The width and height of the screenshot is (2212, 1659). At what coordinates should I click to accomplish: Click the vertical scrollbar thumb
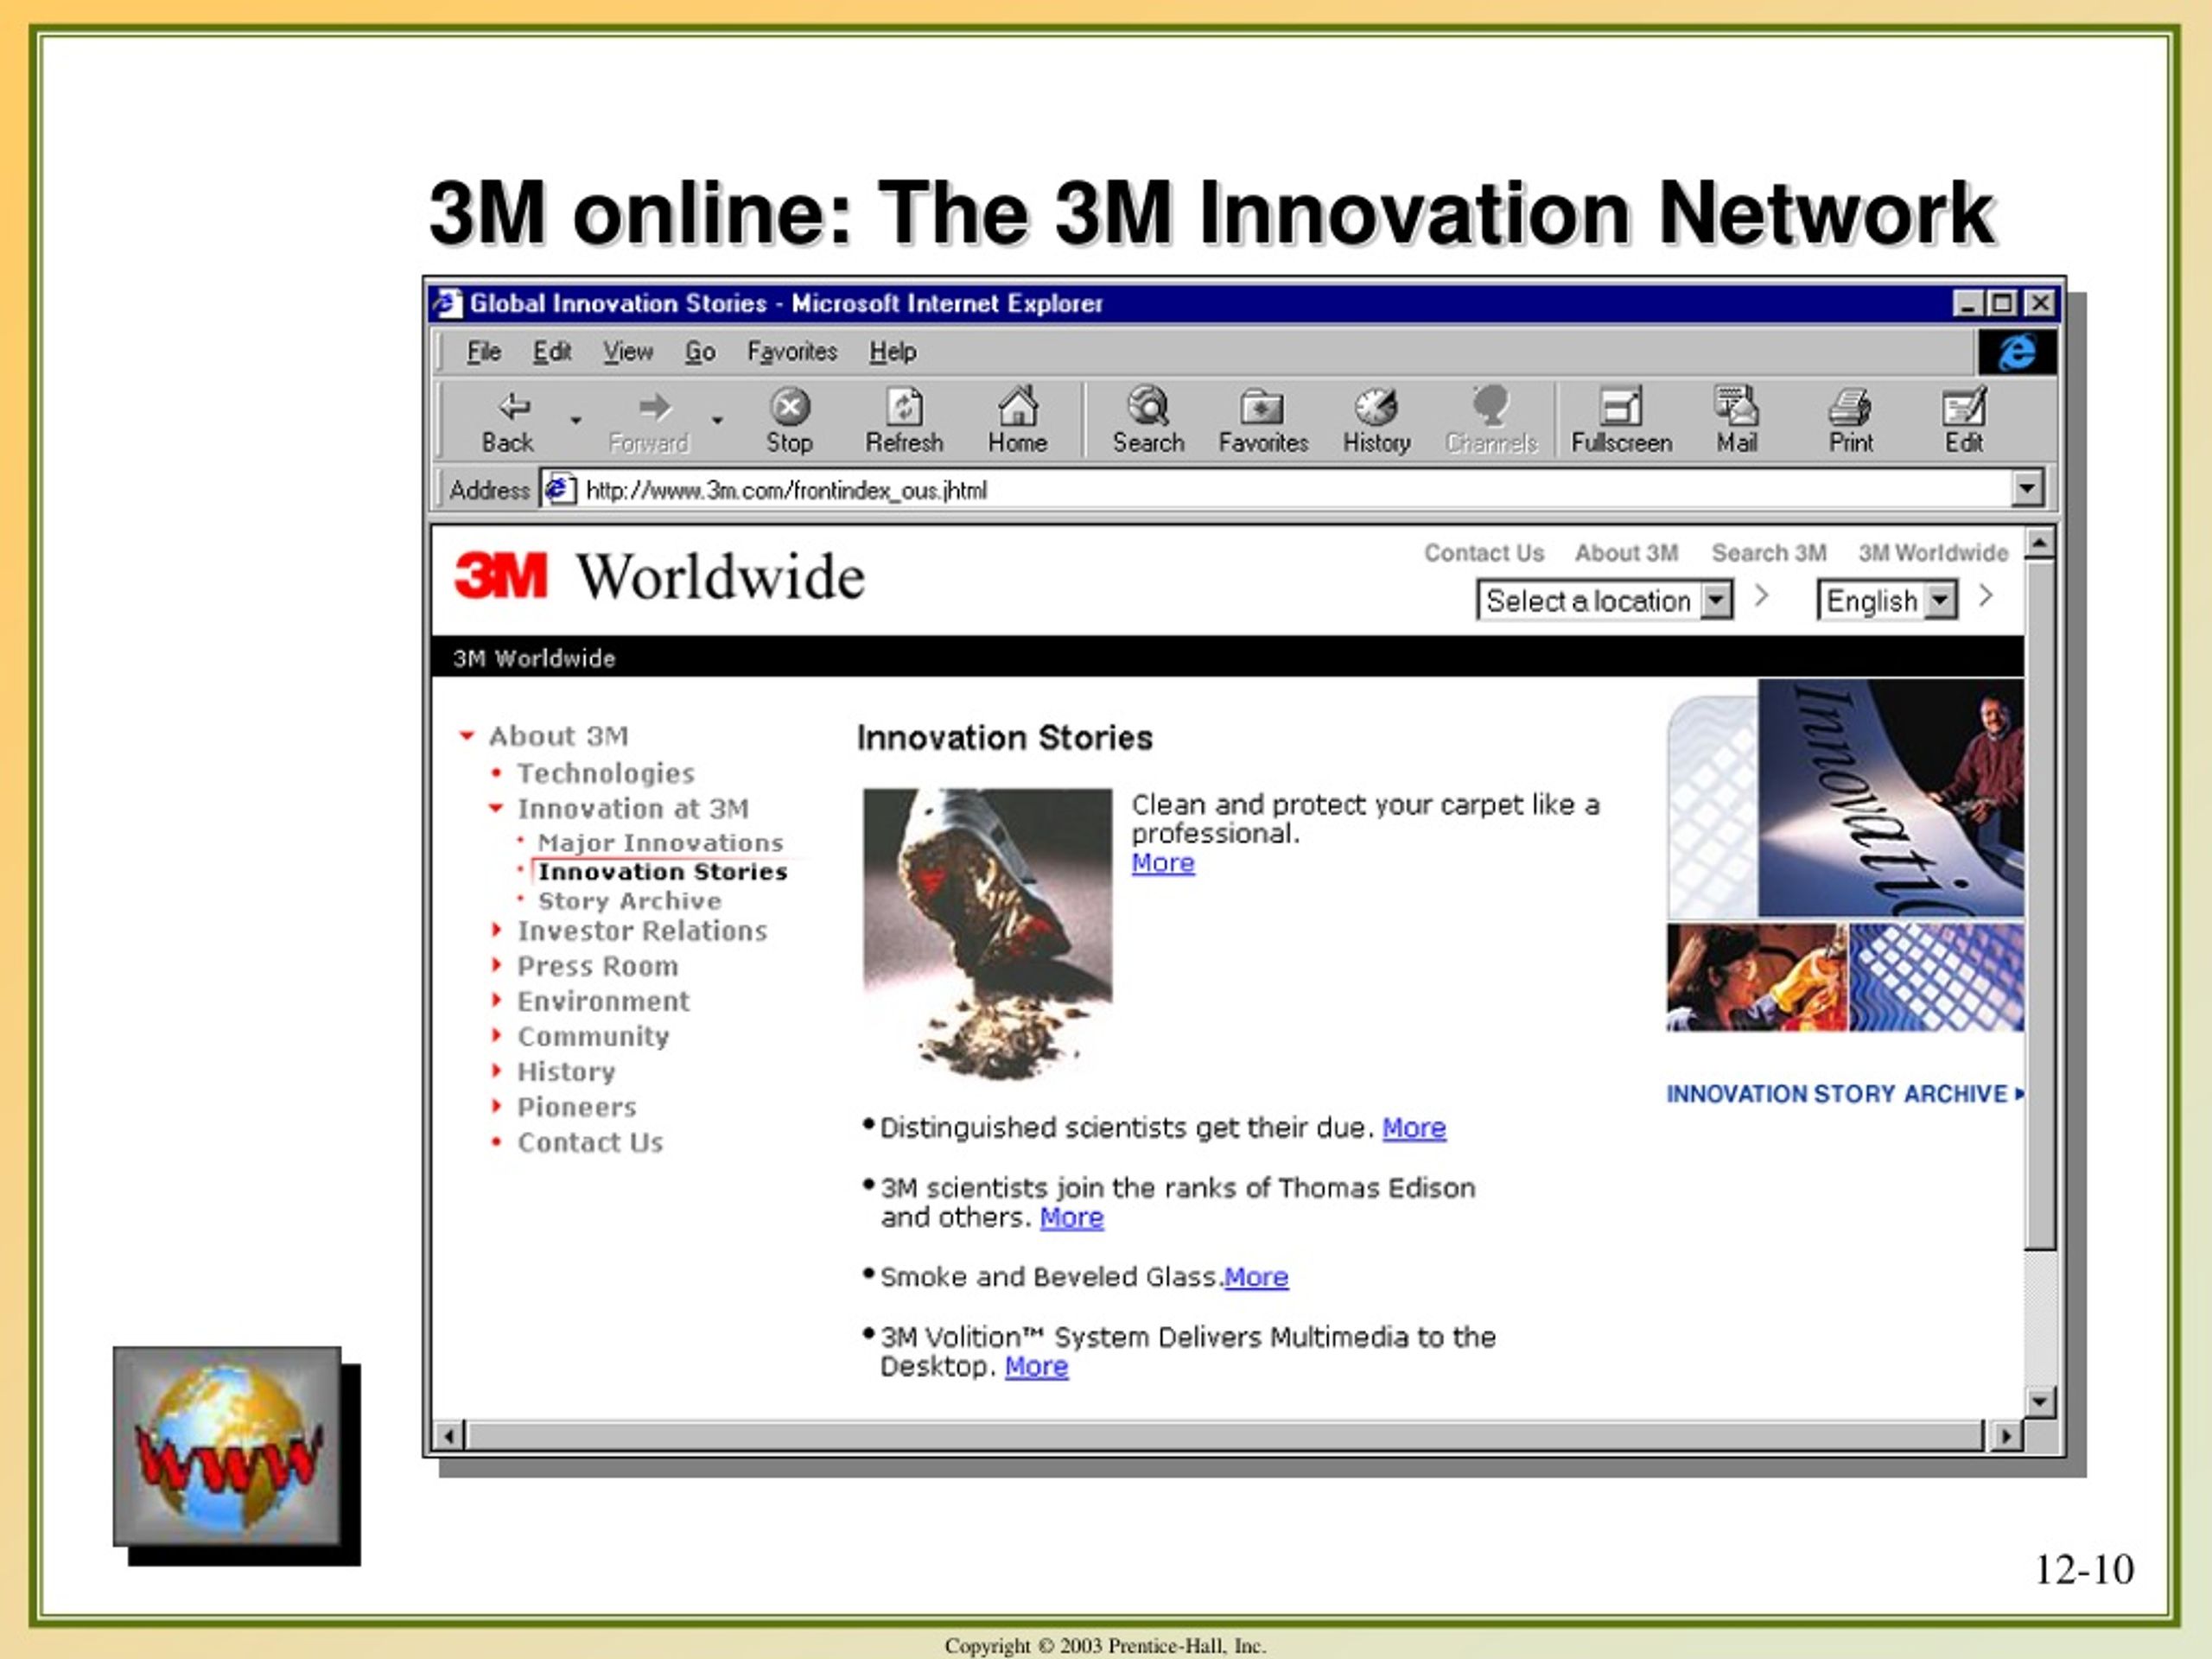click(x=2040, y=905)
